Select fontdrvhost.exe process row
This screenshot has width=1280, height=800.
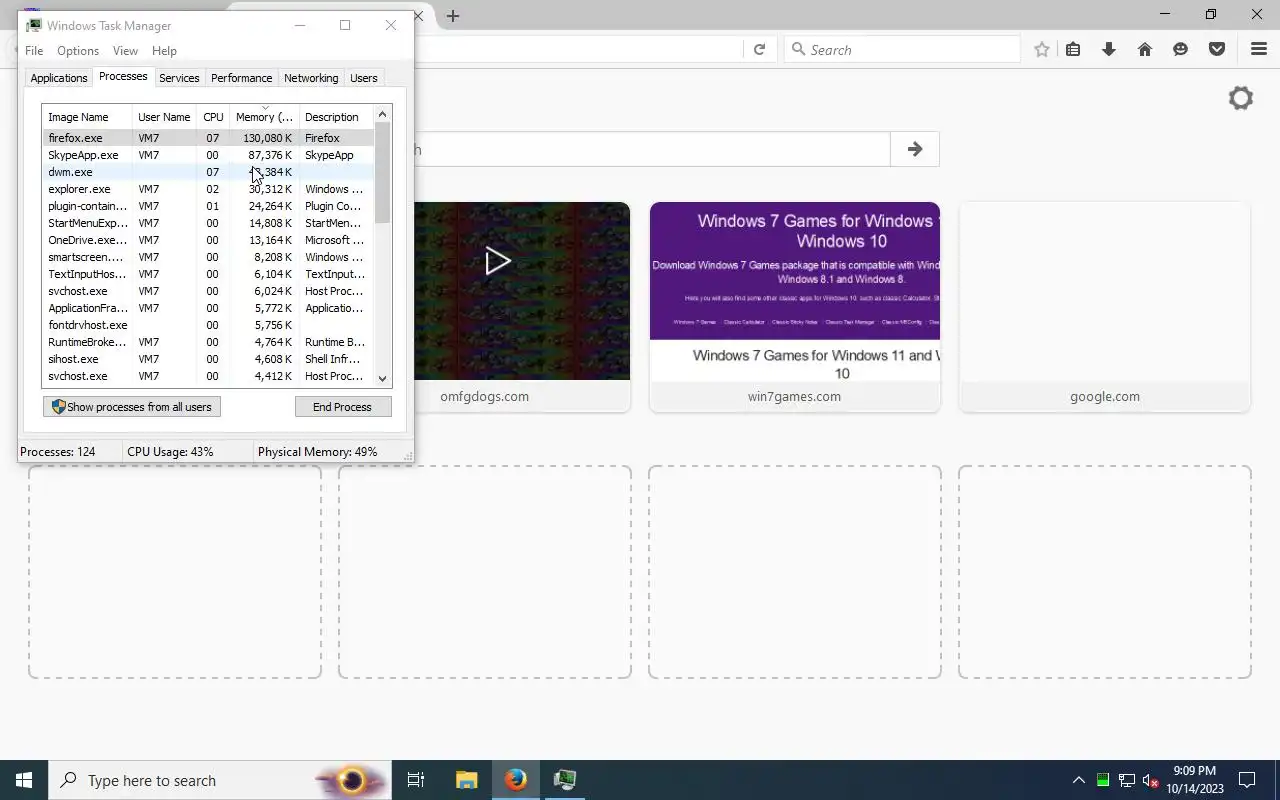(208, 325)
